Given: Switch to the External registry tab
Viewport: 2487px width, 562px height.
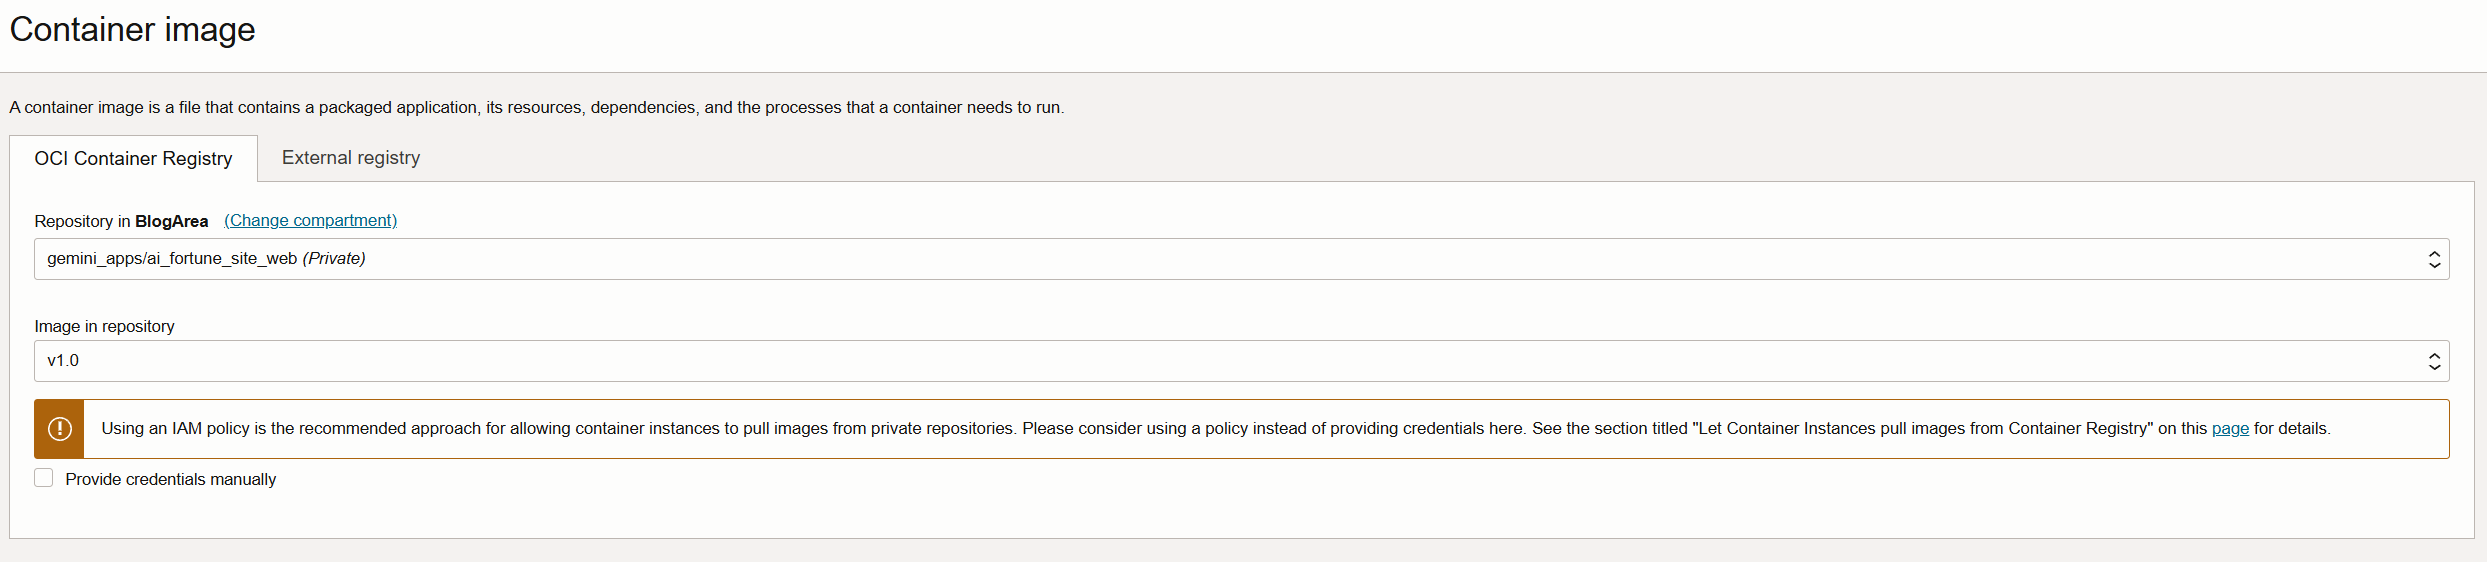Looking at the screenshot, I should tap(351, 158).
